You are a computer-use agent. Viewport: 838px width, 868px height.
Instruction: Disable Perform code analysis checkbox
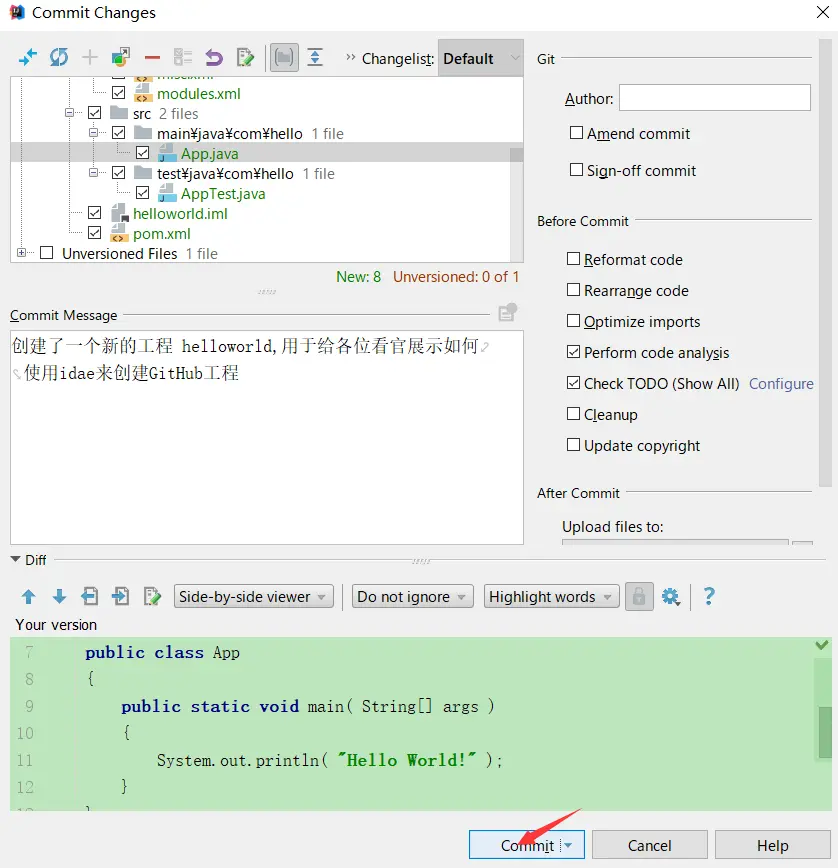tap(573, 352)
